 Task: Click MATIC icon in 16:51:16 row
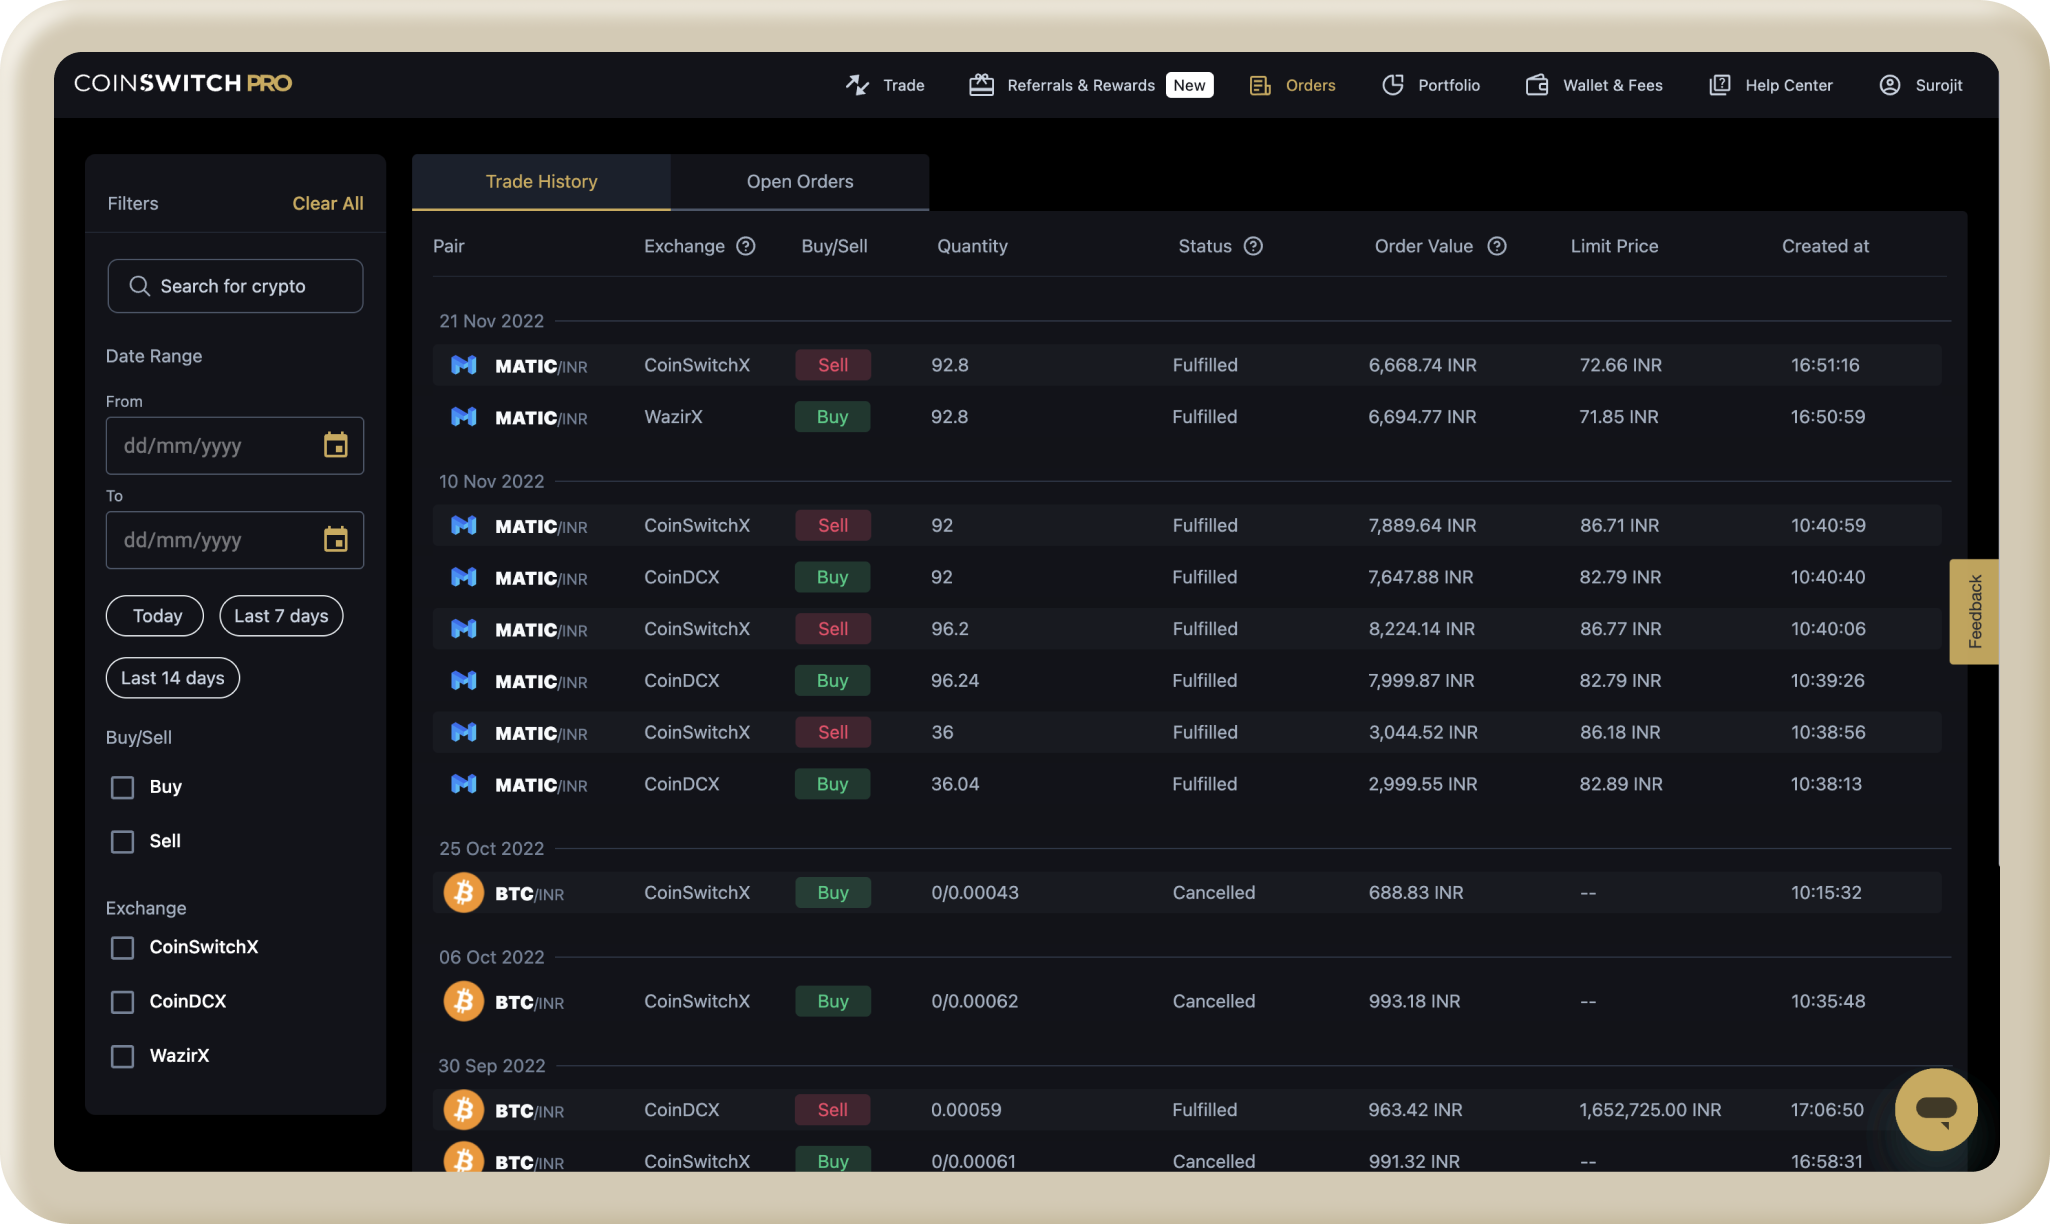tap(464, 365)
